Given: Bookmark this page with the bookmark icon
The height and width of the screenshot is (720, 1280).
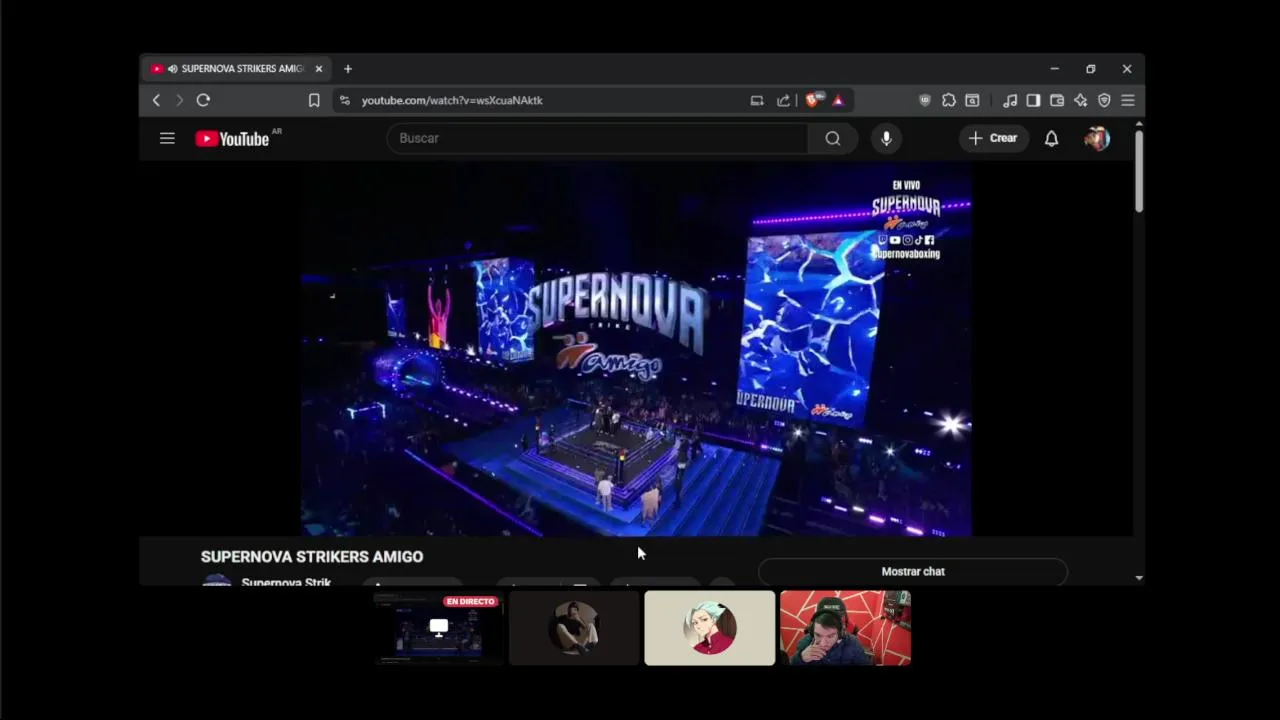Looking at the screenshot, I should (314, 100).
